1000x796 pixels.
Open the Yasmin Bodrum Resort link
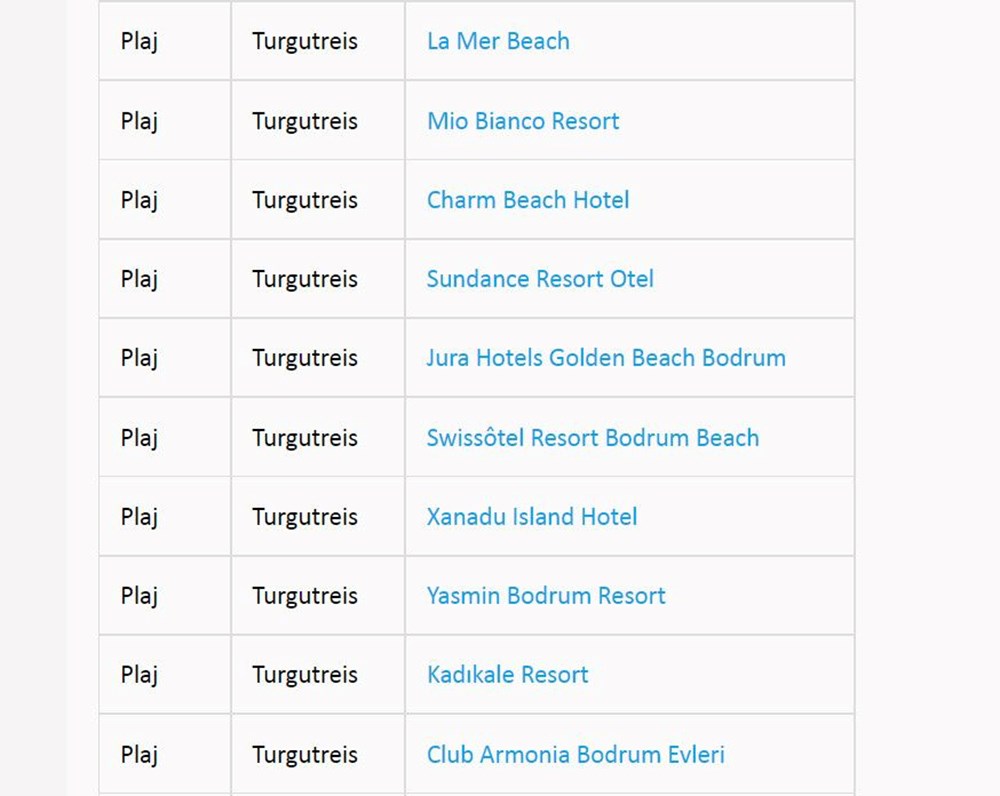(x=546, y=596)
